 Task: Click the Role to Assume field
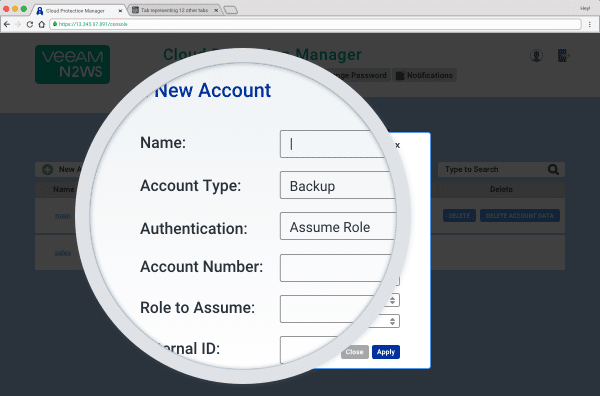327,309
